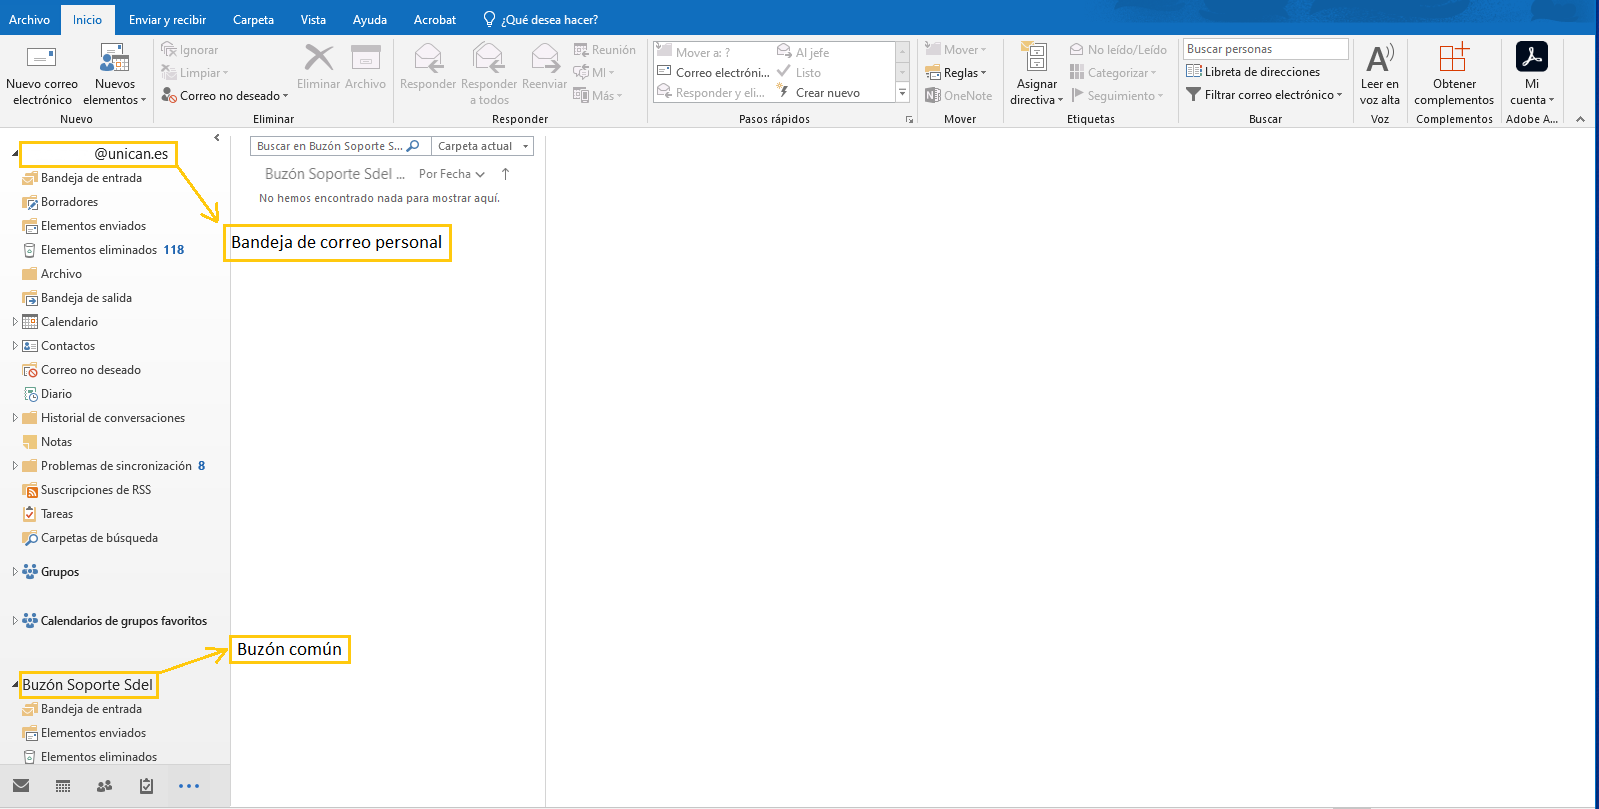Image resolution: width=1599 pixels, height=809 pixels.
Task: Open the Vista tab
Action: pyautogui.click(x=313, y=20)
